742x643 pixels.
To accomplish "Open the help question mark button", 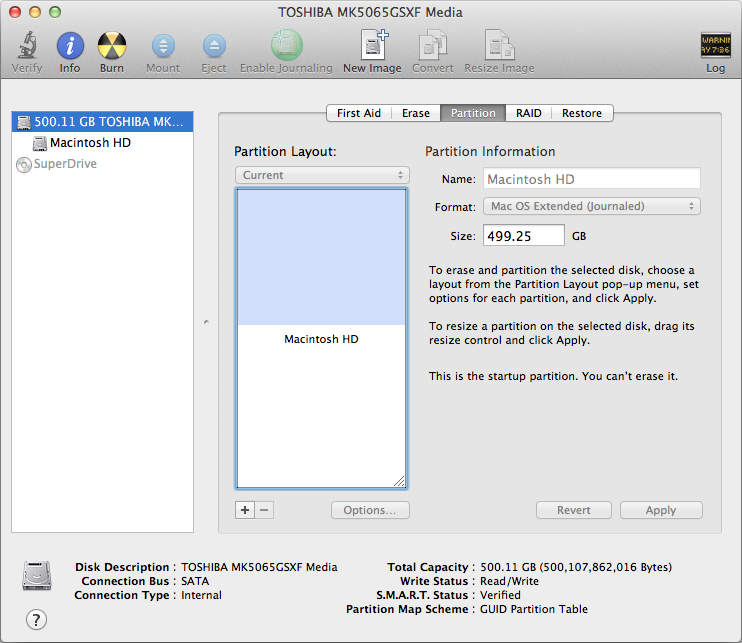I will (36, 619).
